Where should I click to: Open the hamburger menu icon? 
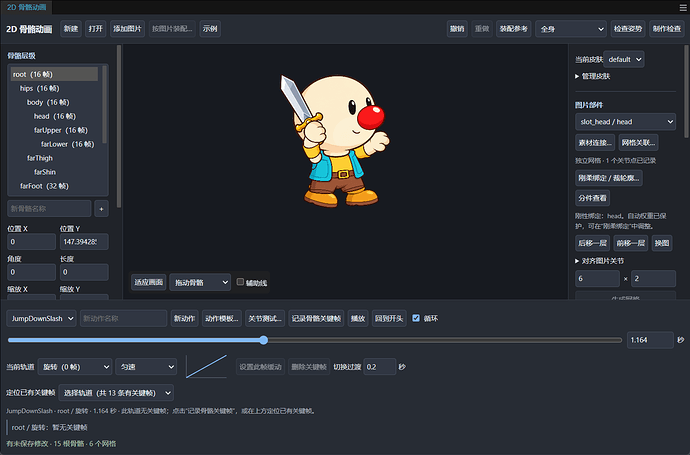(683, 7)
